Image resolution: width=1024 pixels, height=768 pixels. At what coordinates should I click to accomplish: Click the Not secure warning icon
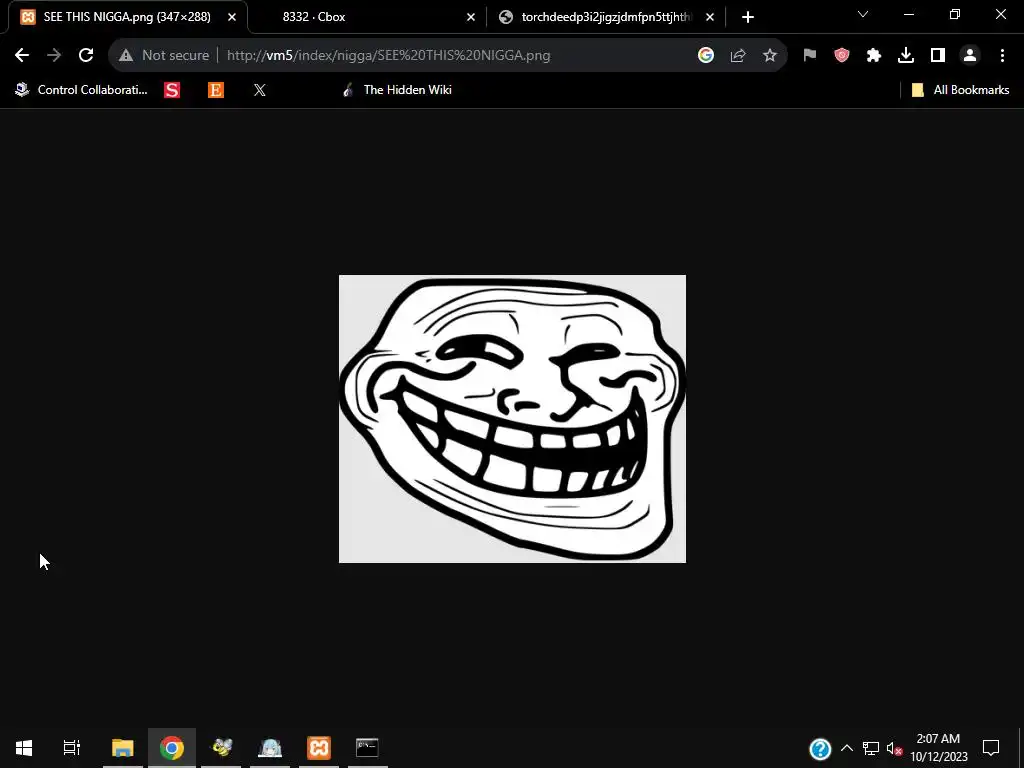pyautogui.click(x=126, y=56)
